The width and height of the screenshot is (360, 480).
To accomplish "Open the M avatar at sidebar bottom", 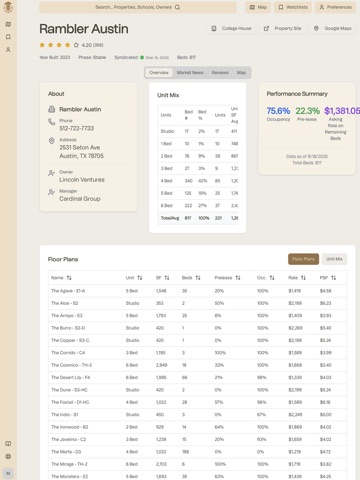I will [8, 473].
